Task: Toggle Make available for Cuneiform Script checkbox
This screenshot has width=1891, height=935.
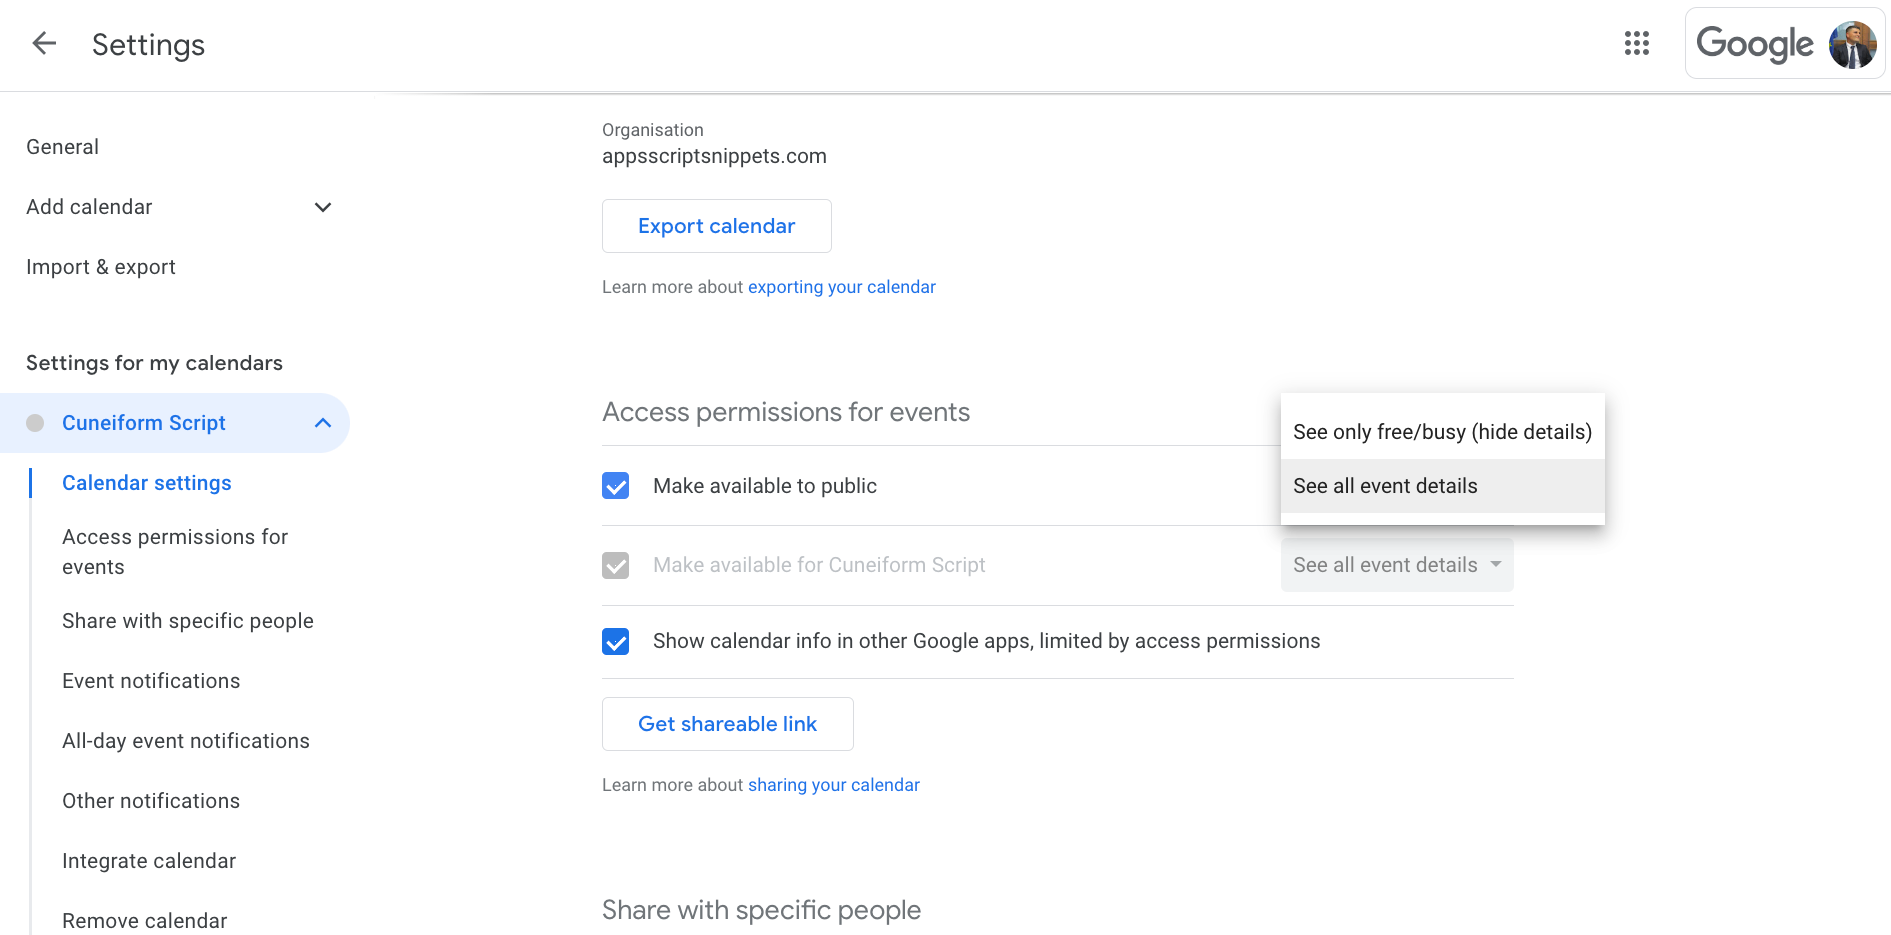Action: (616, 566)
